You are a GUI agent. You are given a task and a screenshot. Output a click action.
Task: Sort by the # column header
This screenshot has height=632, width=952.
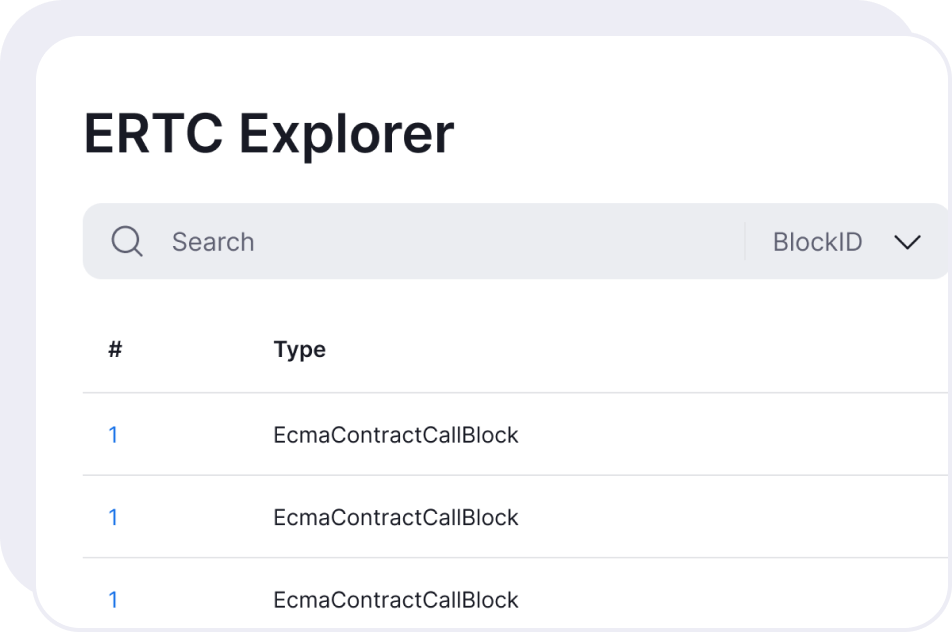[115, 349]
